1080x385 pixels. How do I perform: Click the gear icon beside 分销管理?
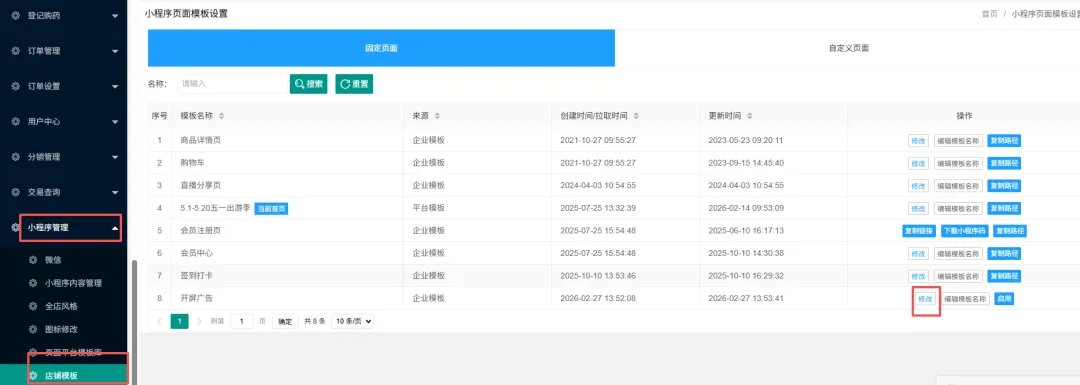click(16, 156)
